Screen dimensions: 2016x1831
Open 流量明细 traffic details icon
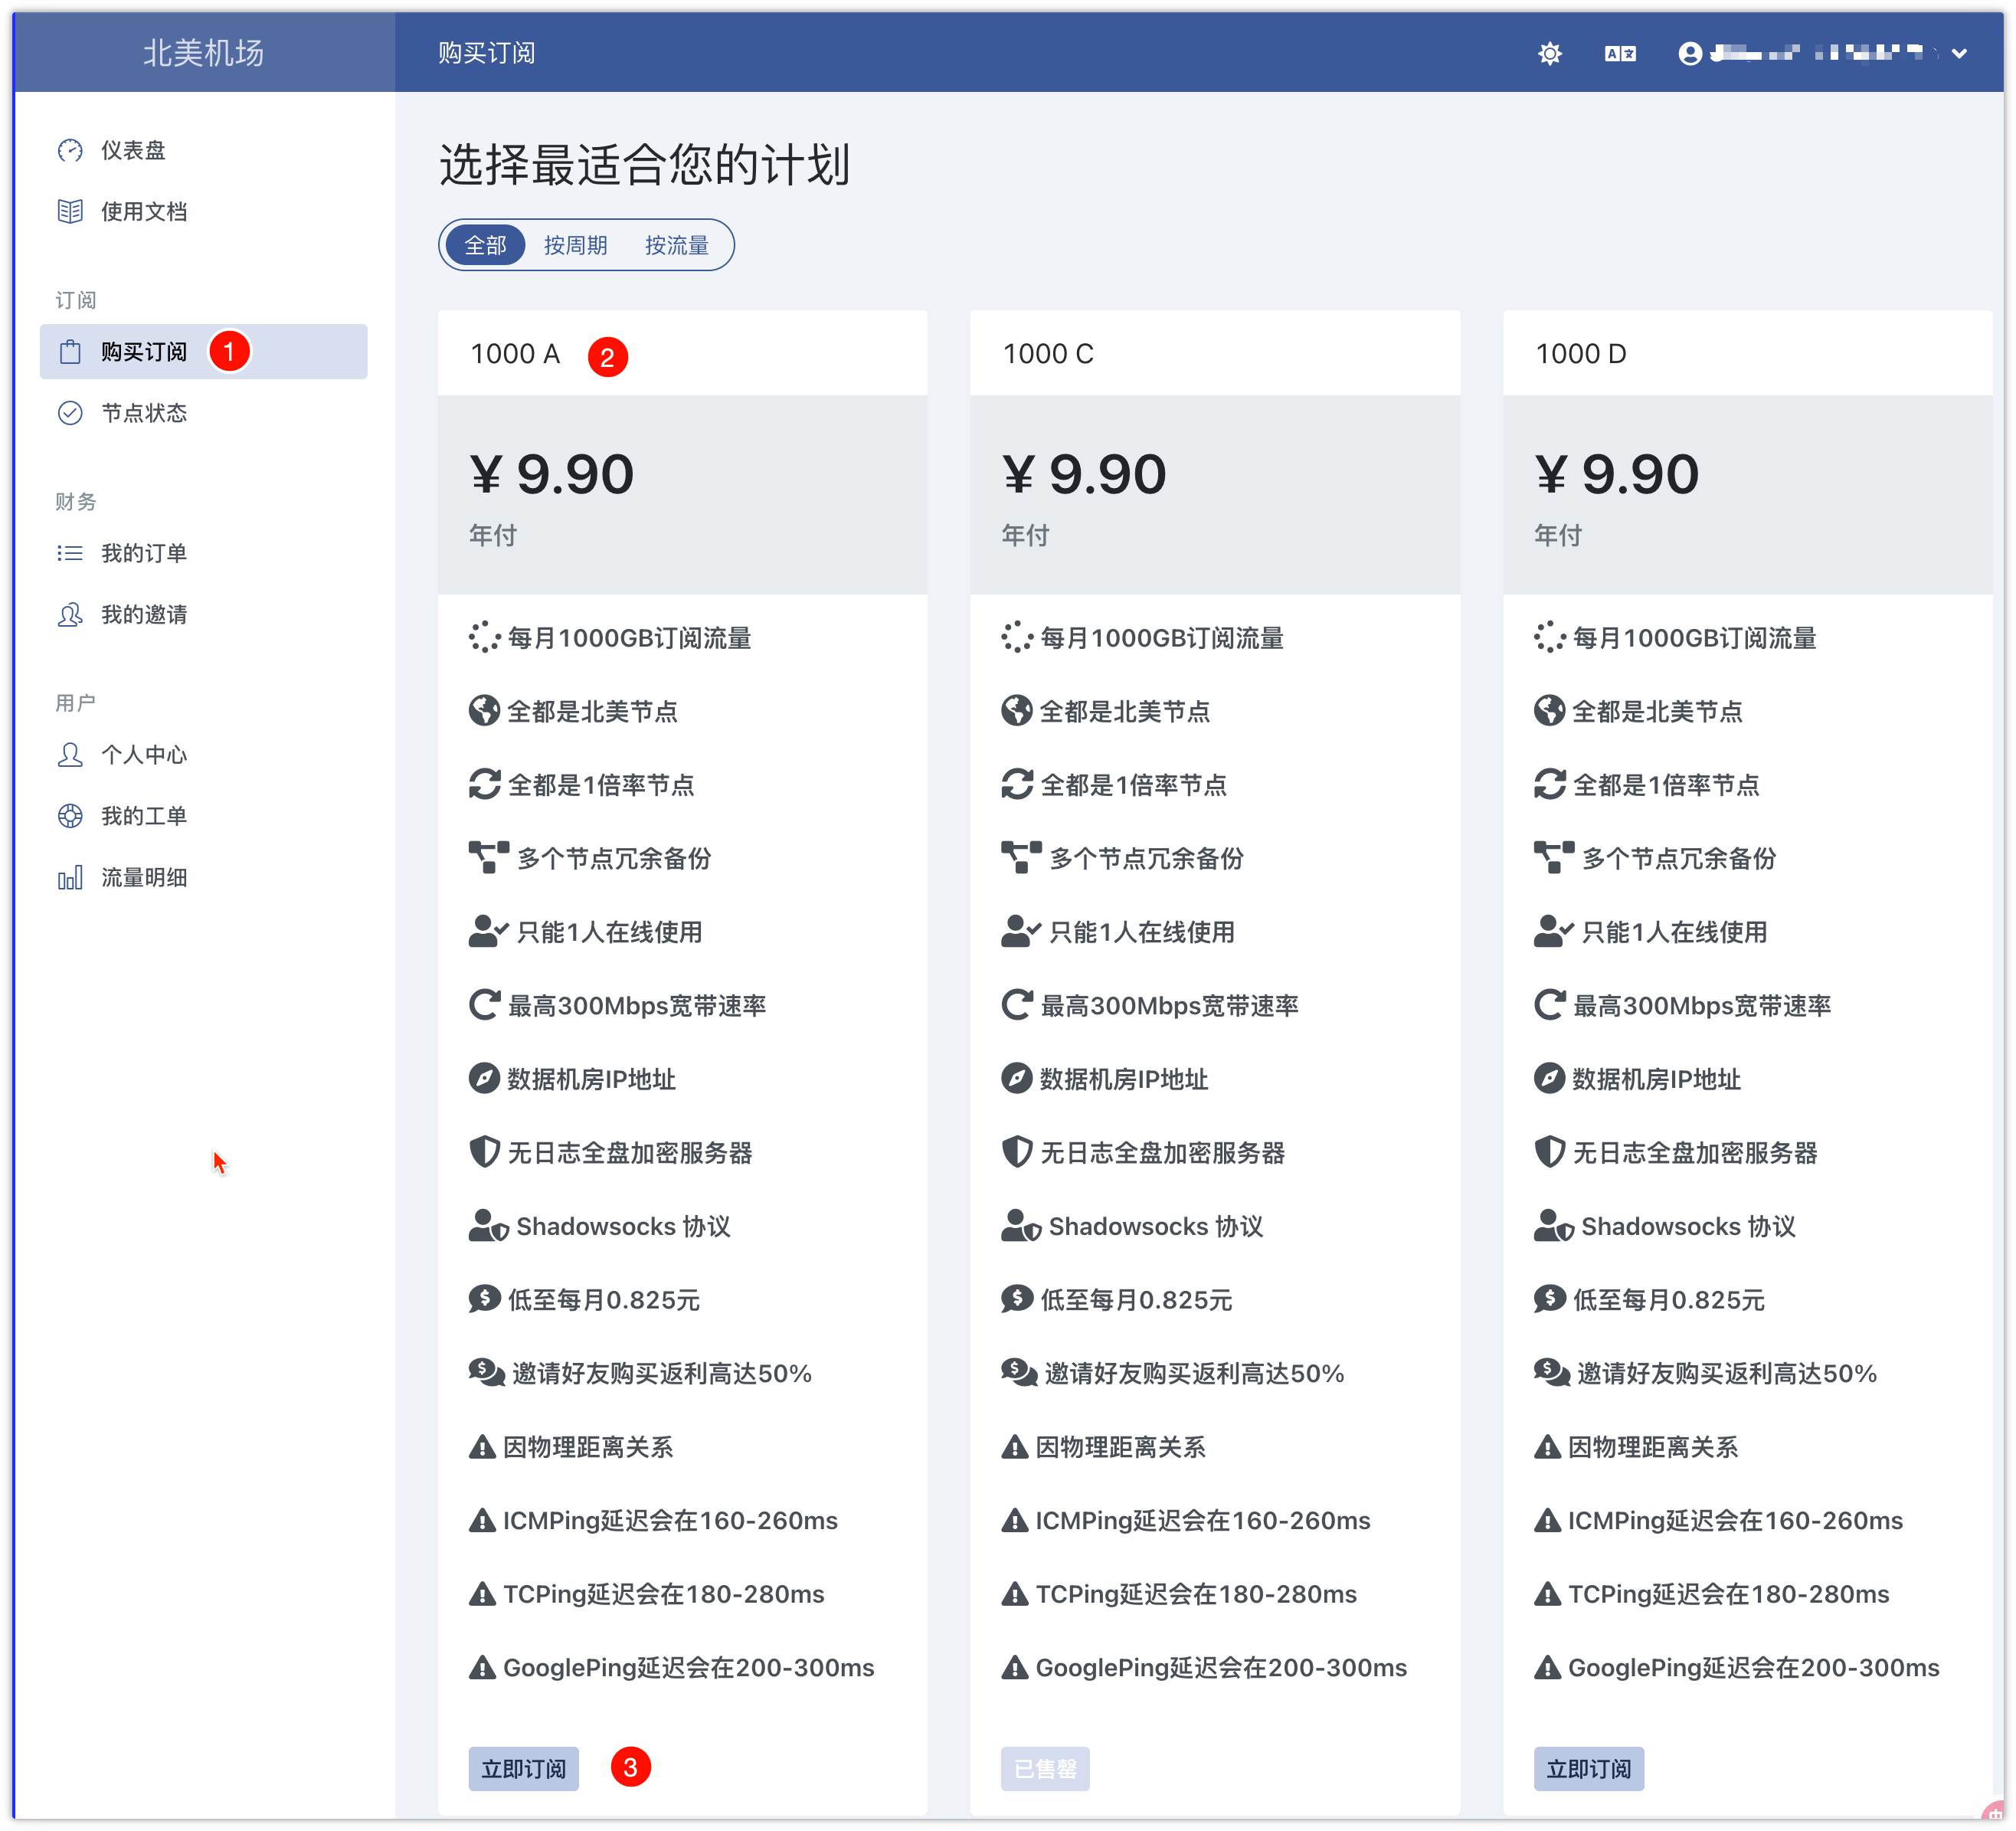tap(70, 878)
